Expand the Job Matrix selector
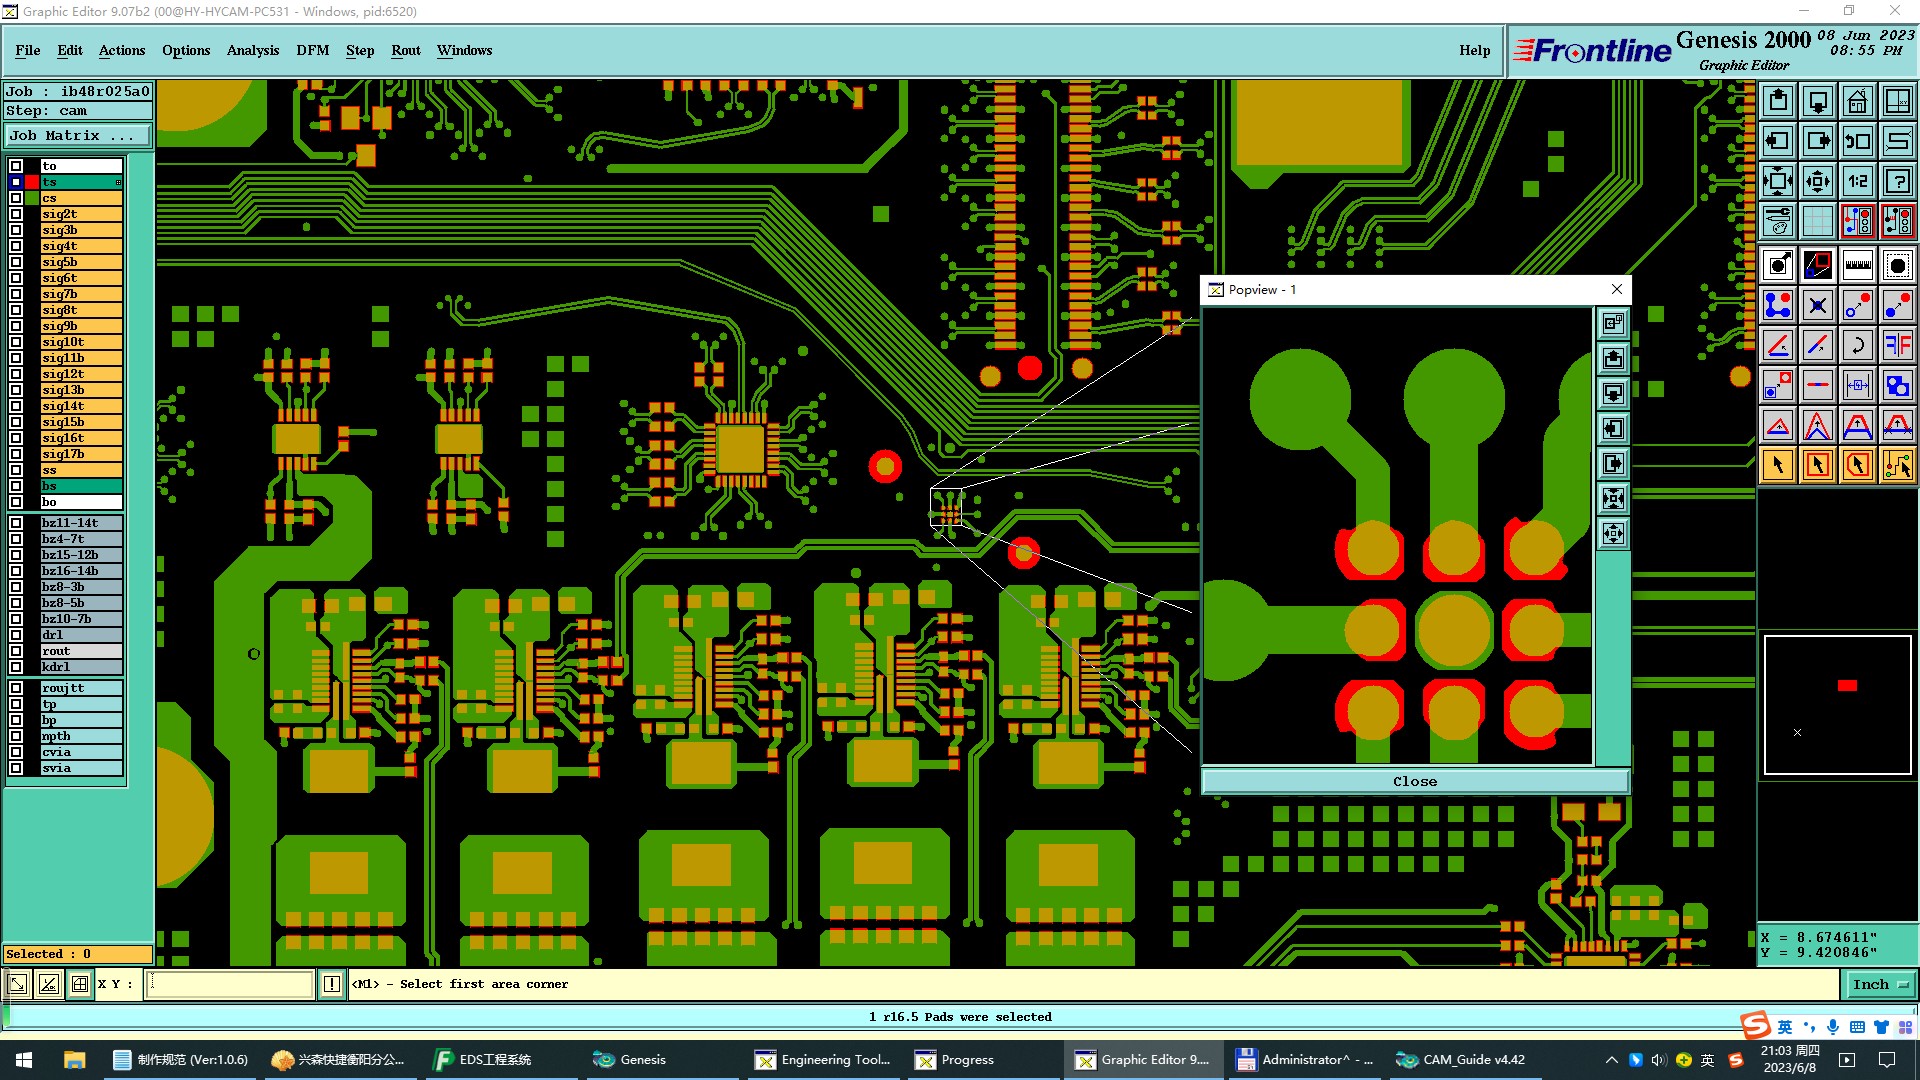Viewport: 1920px width, 1080px height. 78,136
